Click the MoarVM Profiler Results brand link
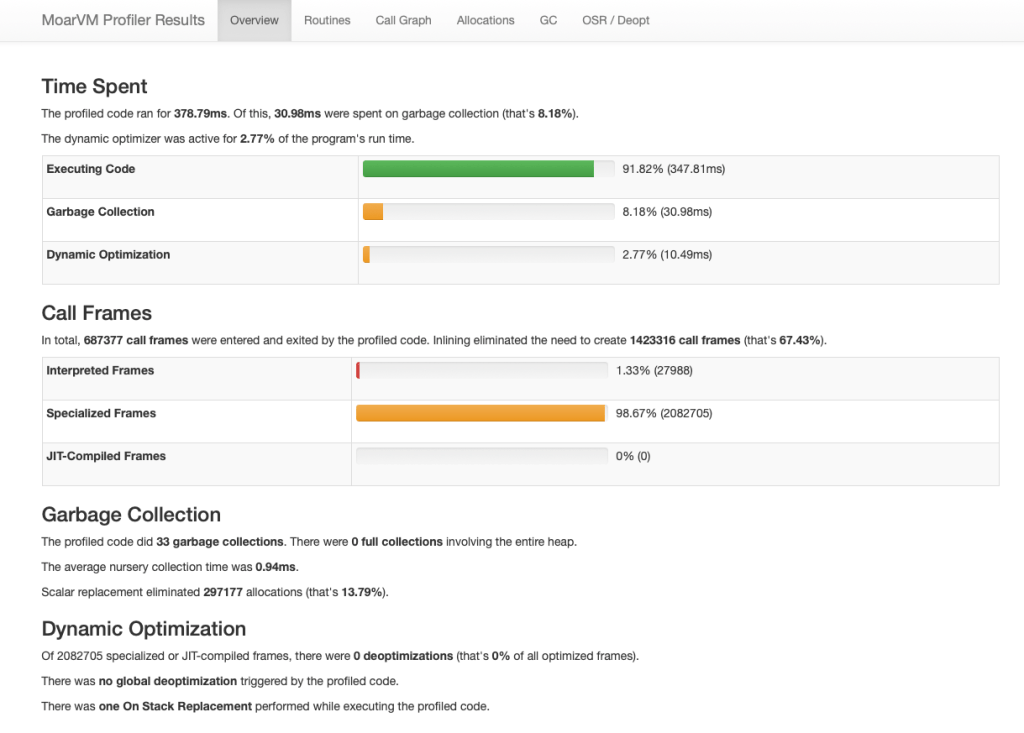1024x733 pixels. [x=123, y=20]
